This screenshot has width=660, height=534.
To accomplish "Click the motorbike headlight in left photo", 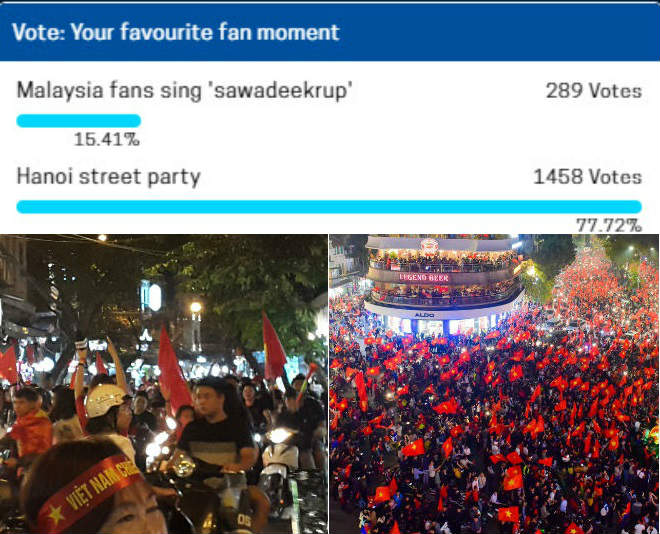I will [277, 436].
